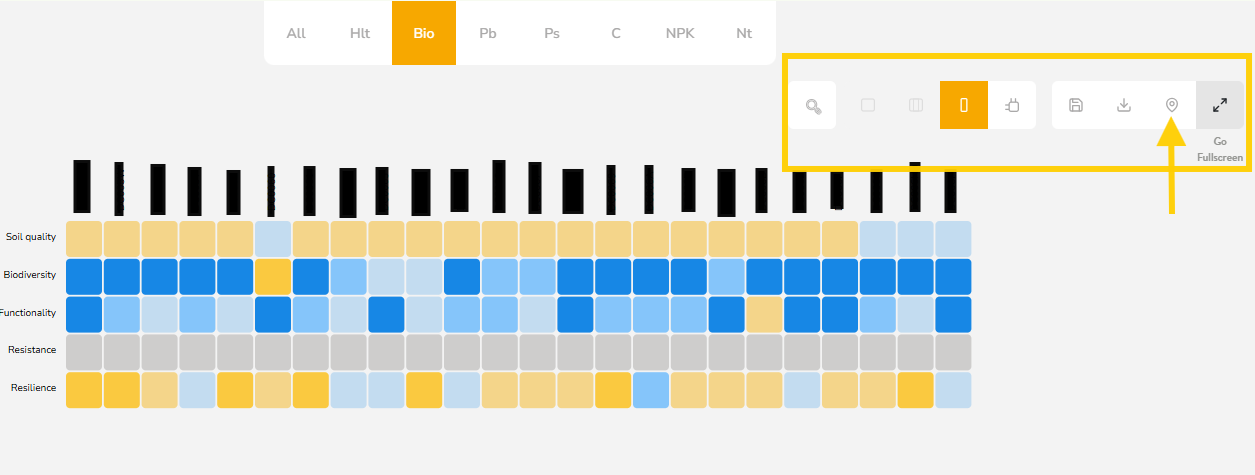Switch to the Nt tab
Viewport: 1255px width, 475px height.
tap(744, 33)
